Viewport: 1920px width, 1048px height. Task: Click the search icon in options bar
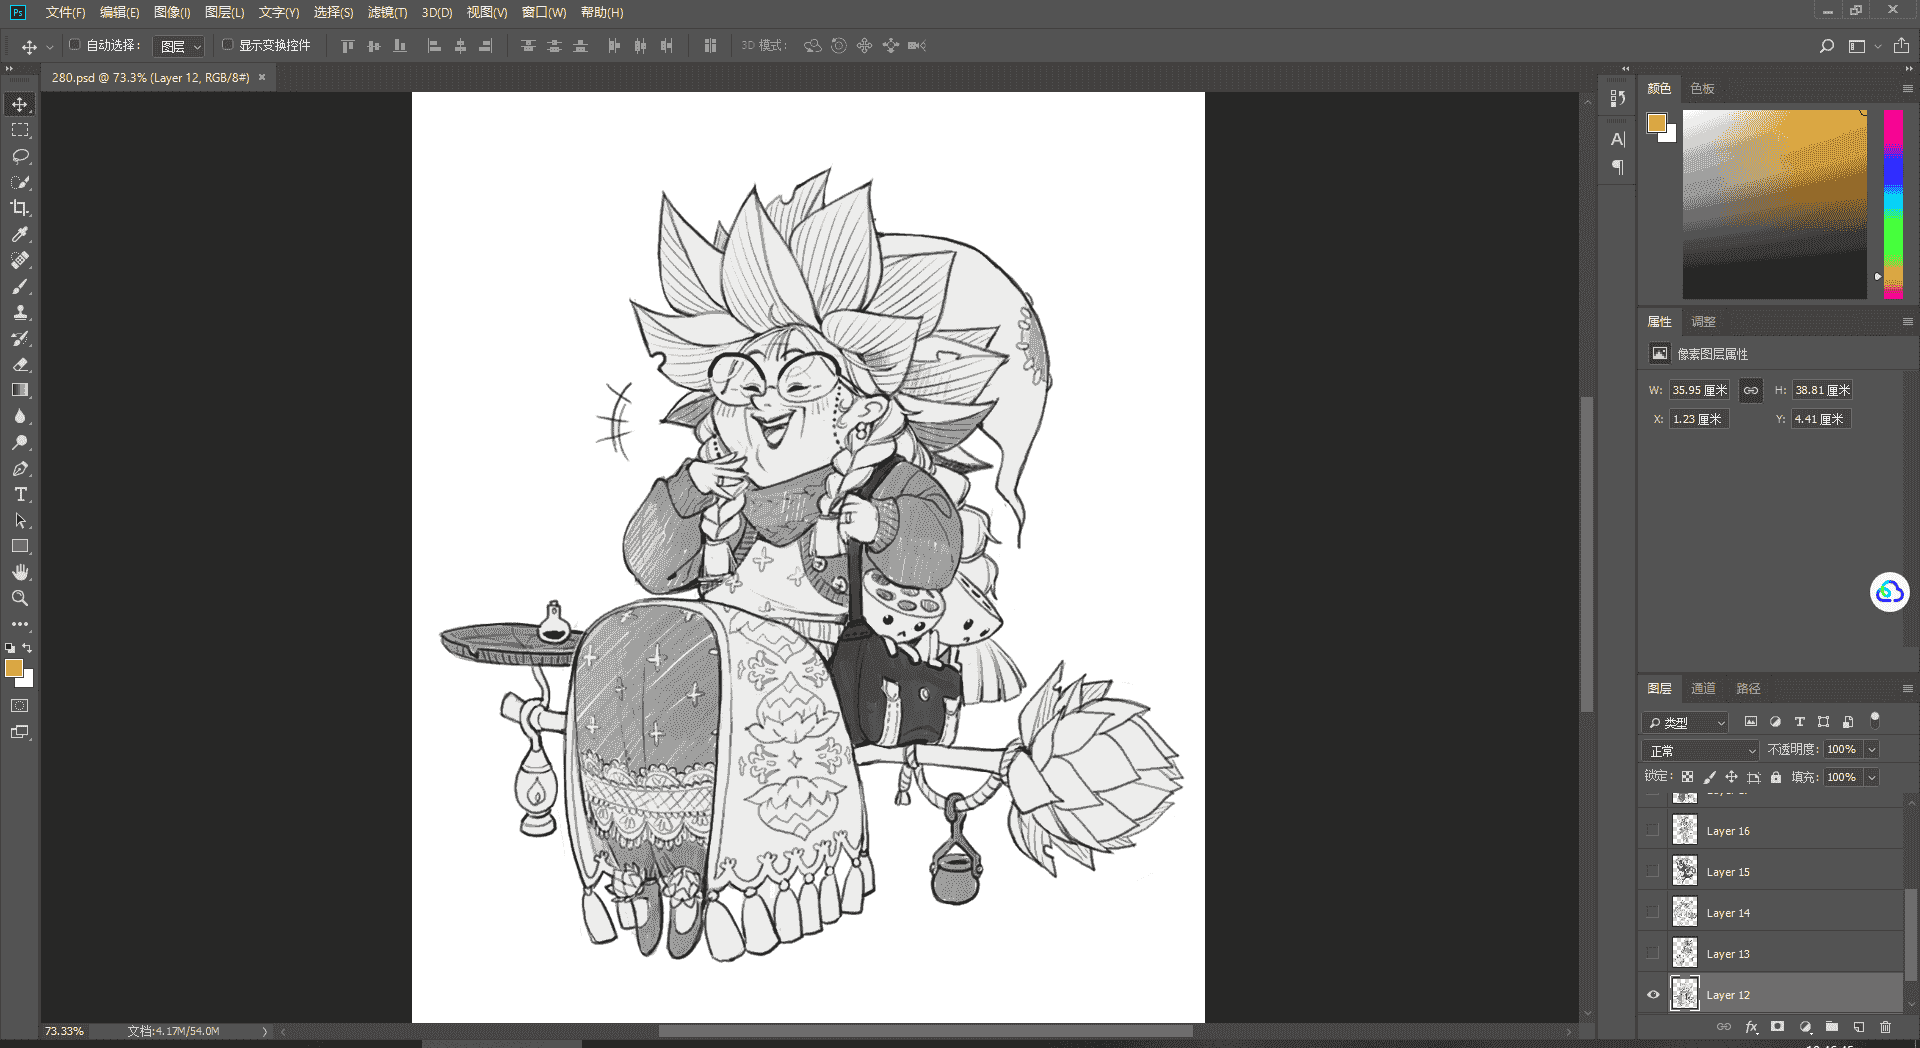pyautogui.click(x=1826, y=46)
